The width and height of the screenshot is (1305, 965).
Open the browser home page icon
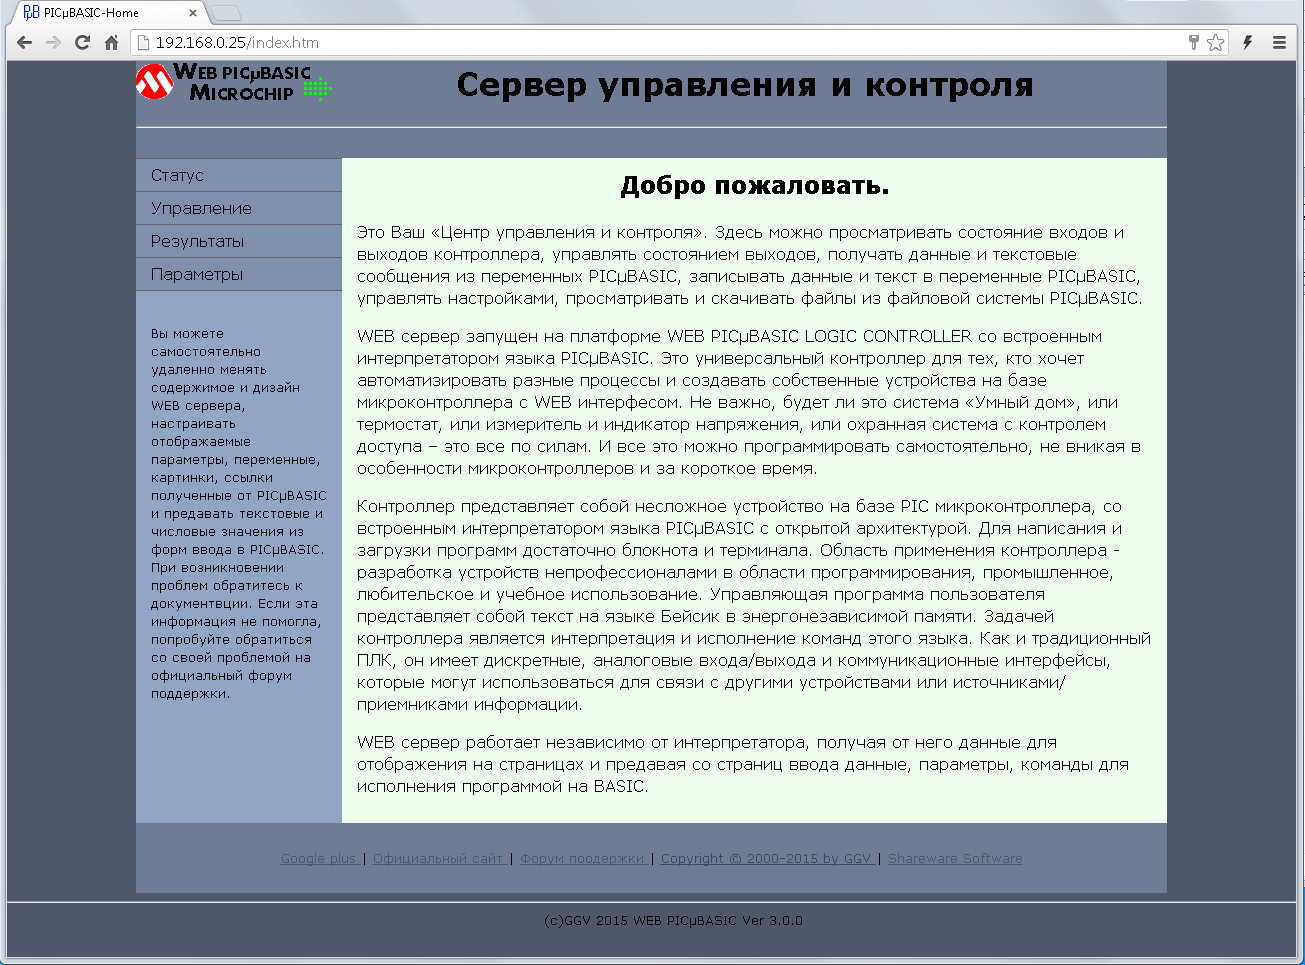(111, 43)
